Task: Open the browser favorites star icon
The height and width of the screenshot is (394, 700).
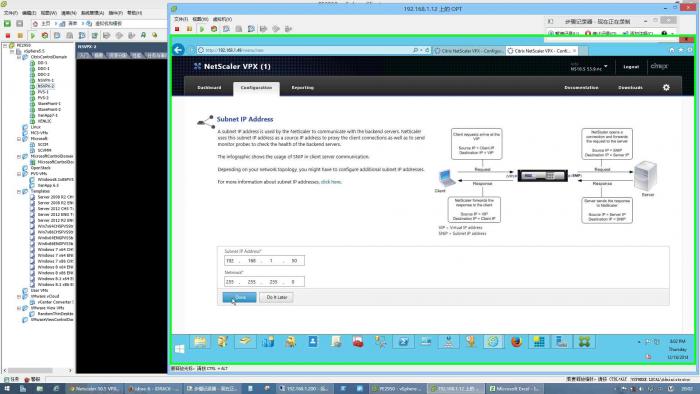Action: [x=681, y=50]
